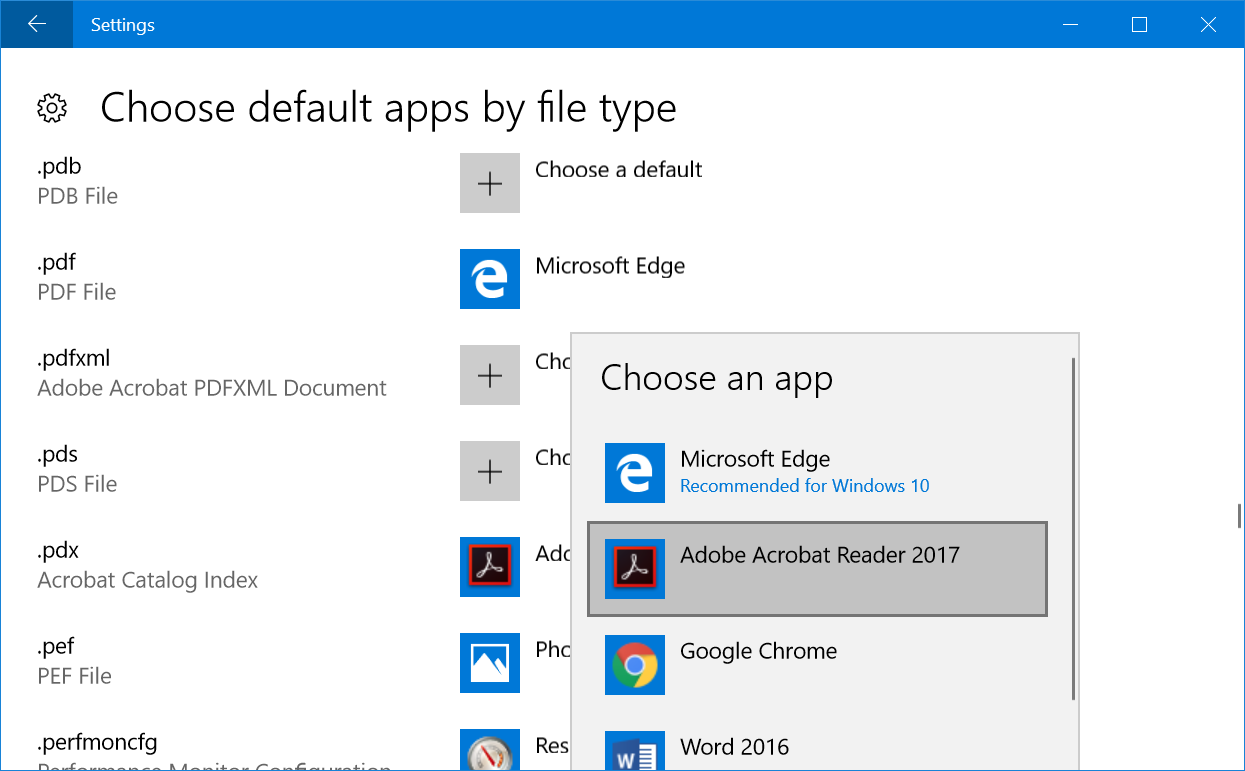Click the Choose an app popup scrollbar

pyautogui.click(x=1074, y=530)
